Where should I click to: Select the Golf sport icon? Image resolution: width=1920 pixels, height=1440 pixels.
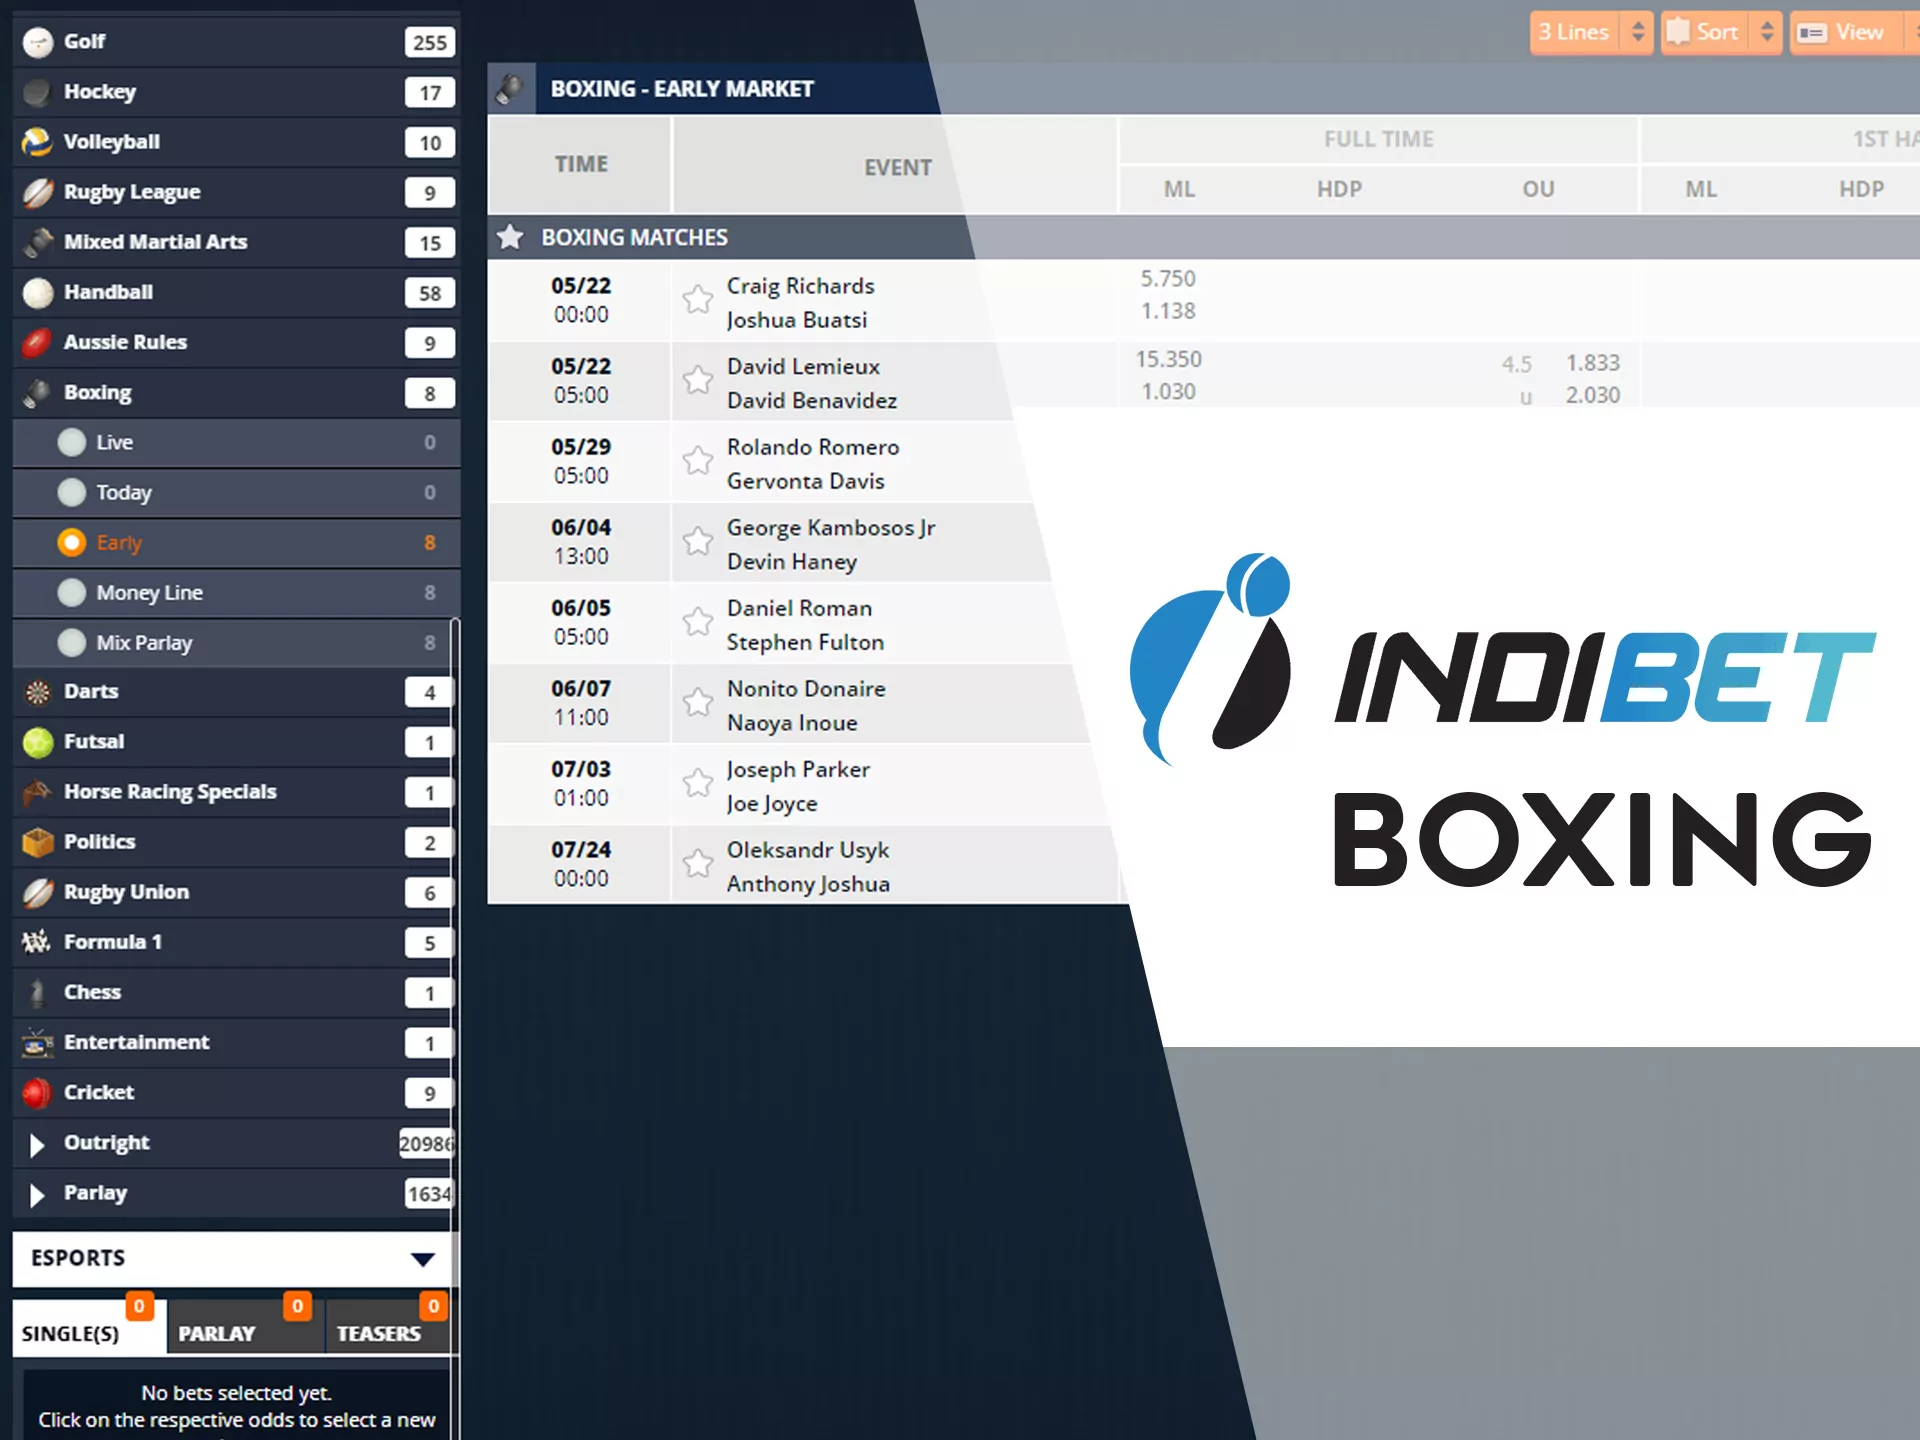(37, 42)
